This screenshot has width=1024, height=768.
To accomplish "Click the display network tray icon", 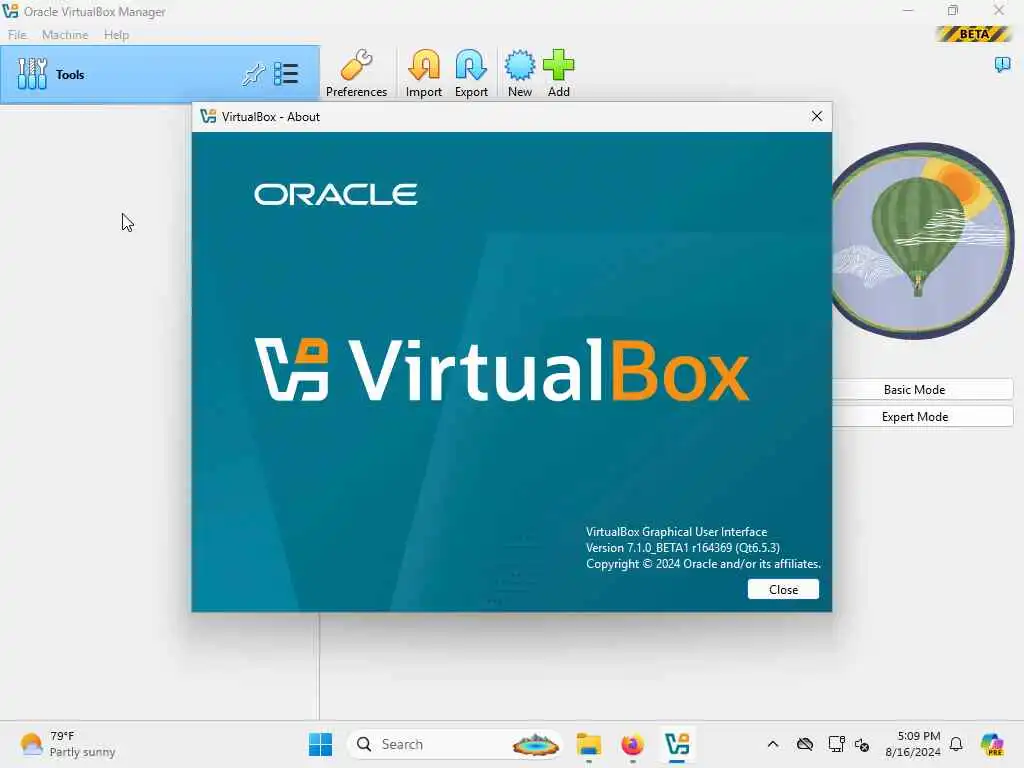I will (x=836, y=744).
